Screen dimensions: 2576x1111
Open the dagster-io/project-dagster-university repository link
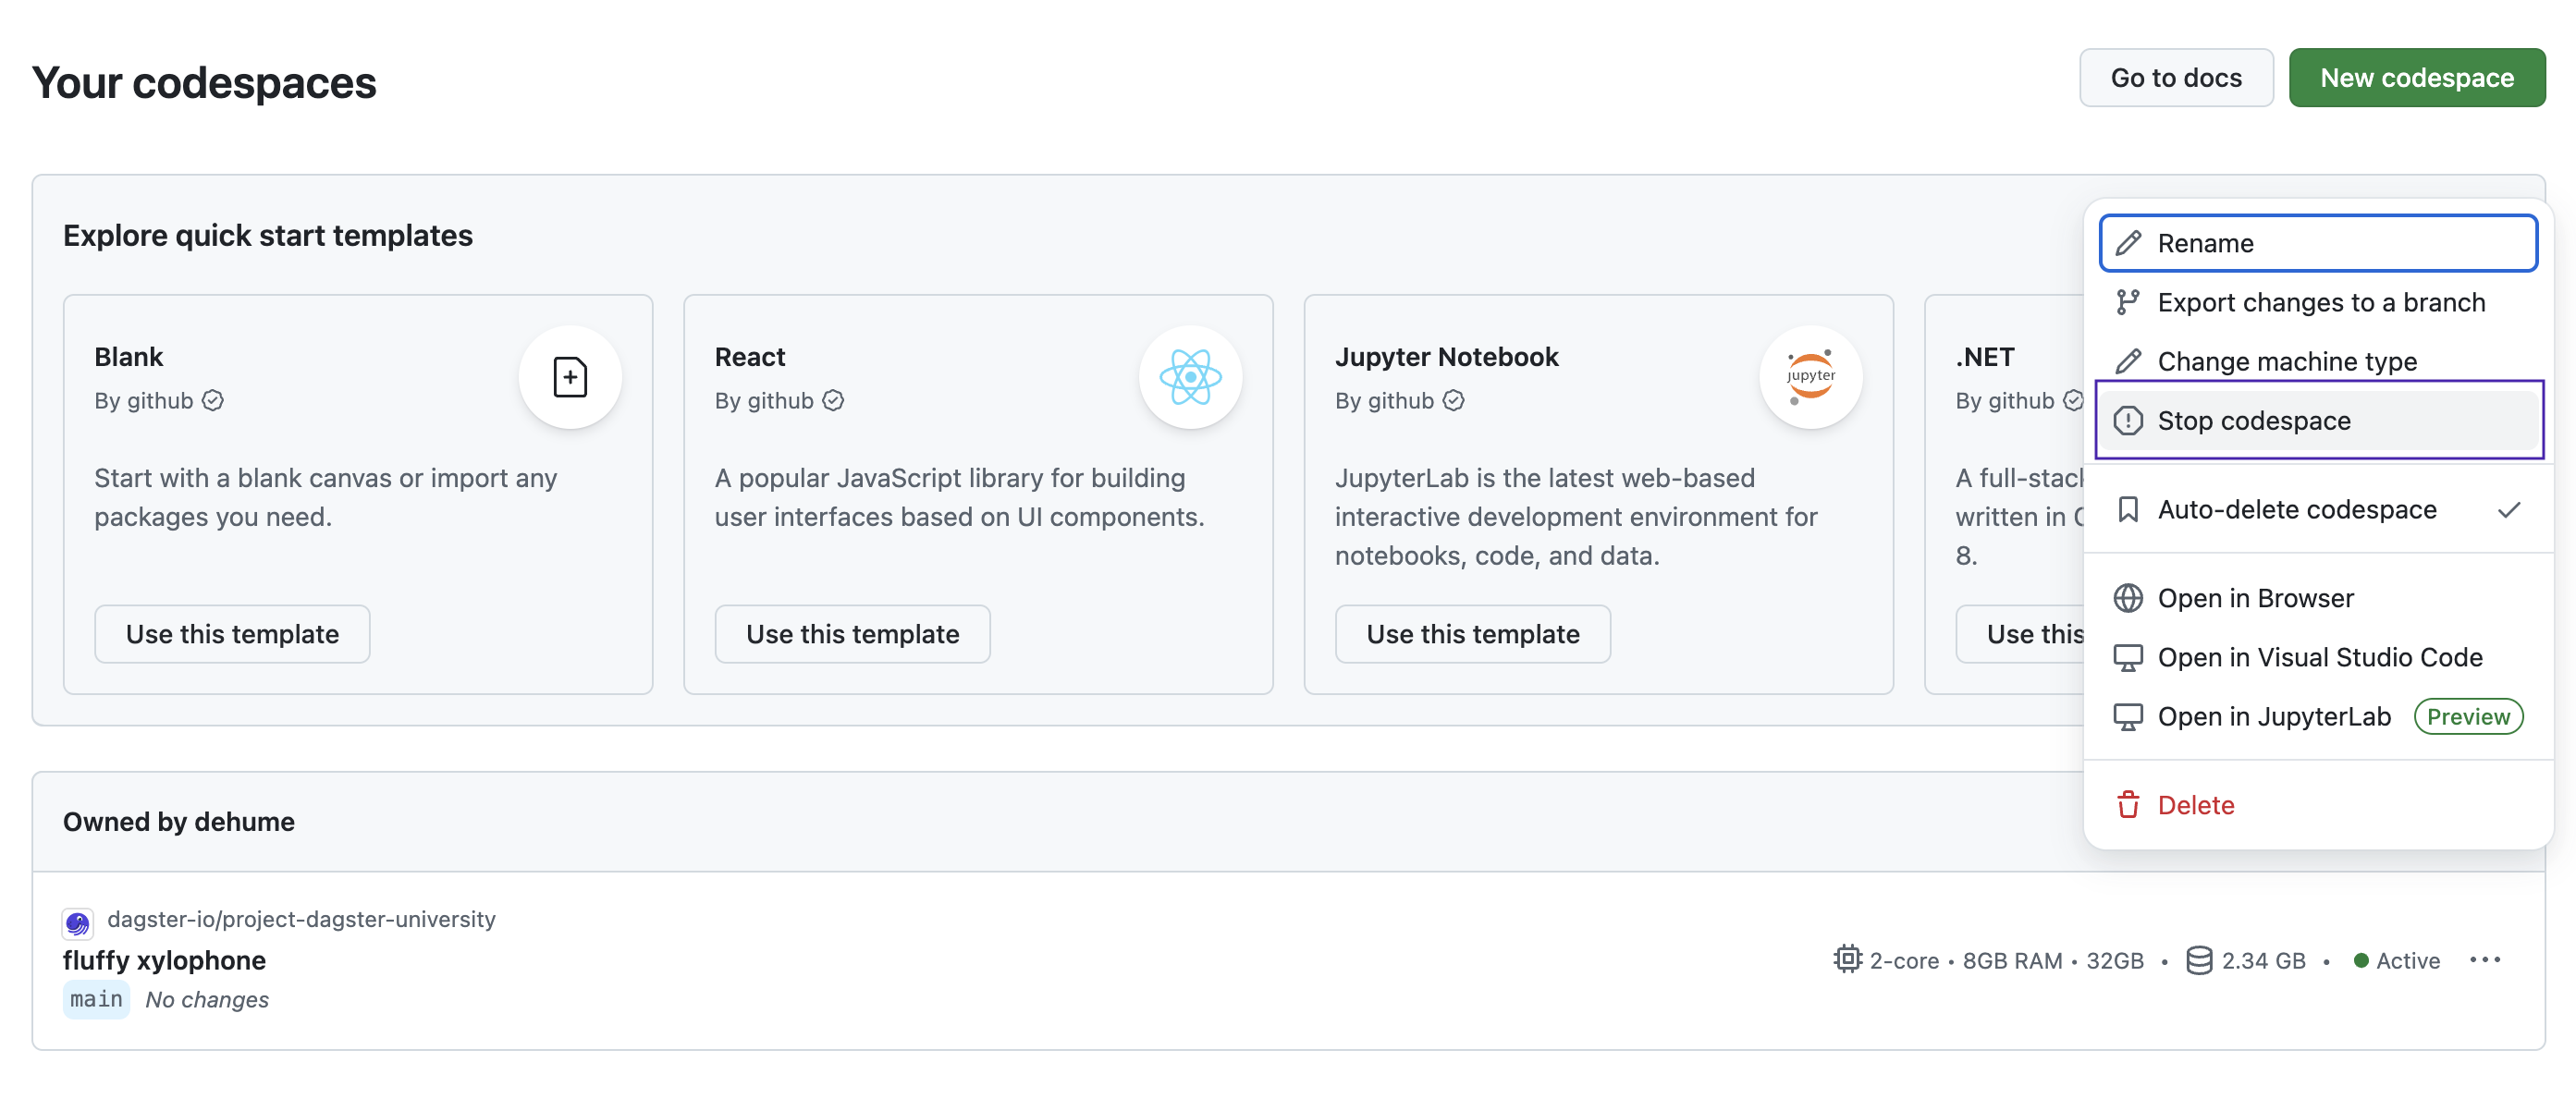click(x=301, y=919)
